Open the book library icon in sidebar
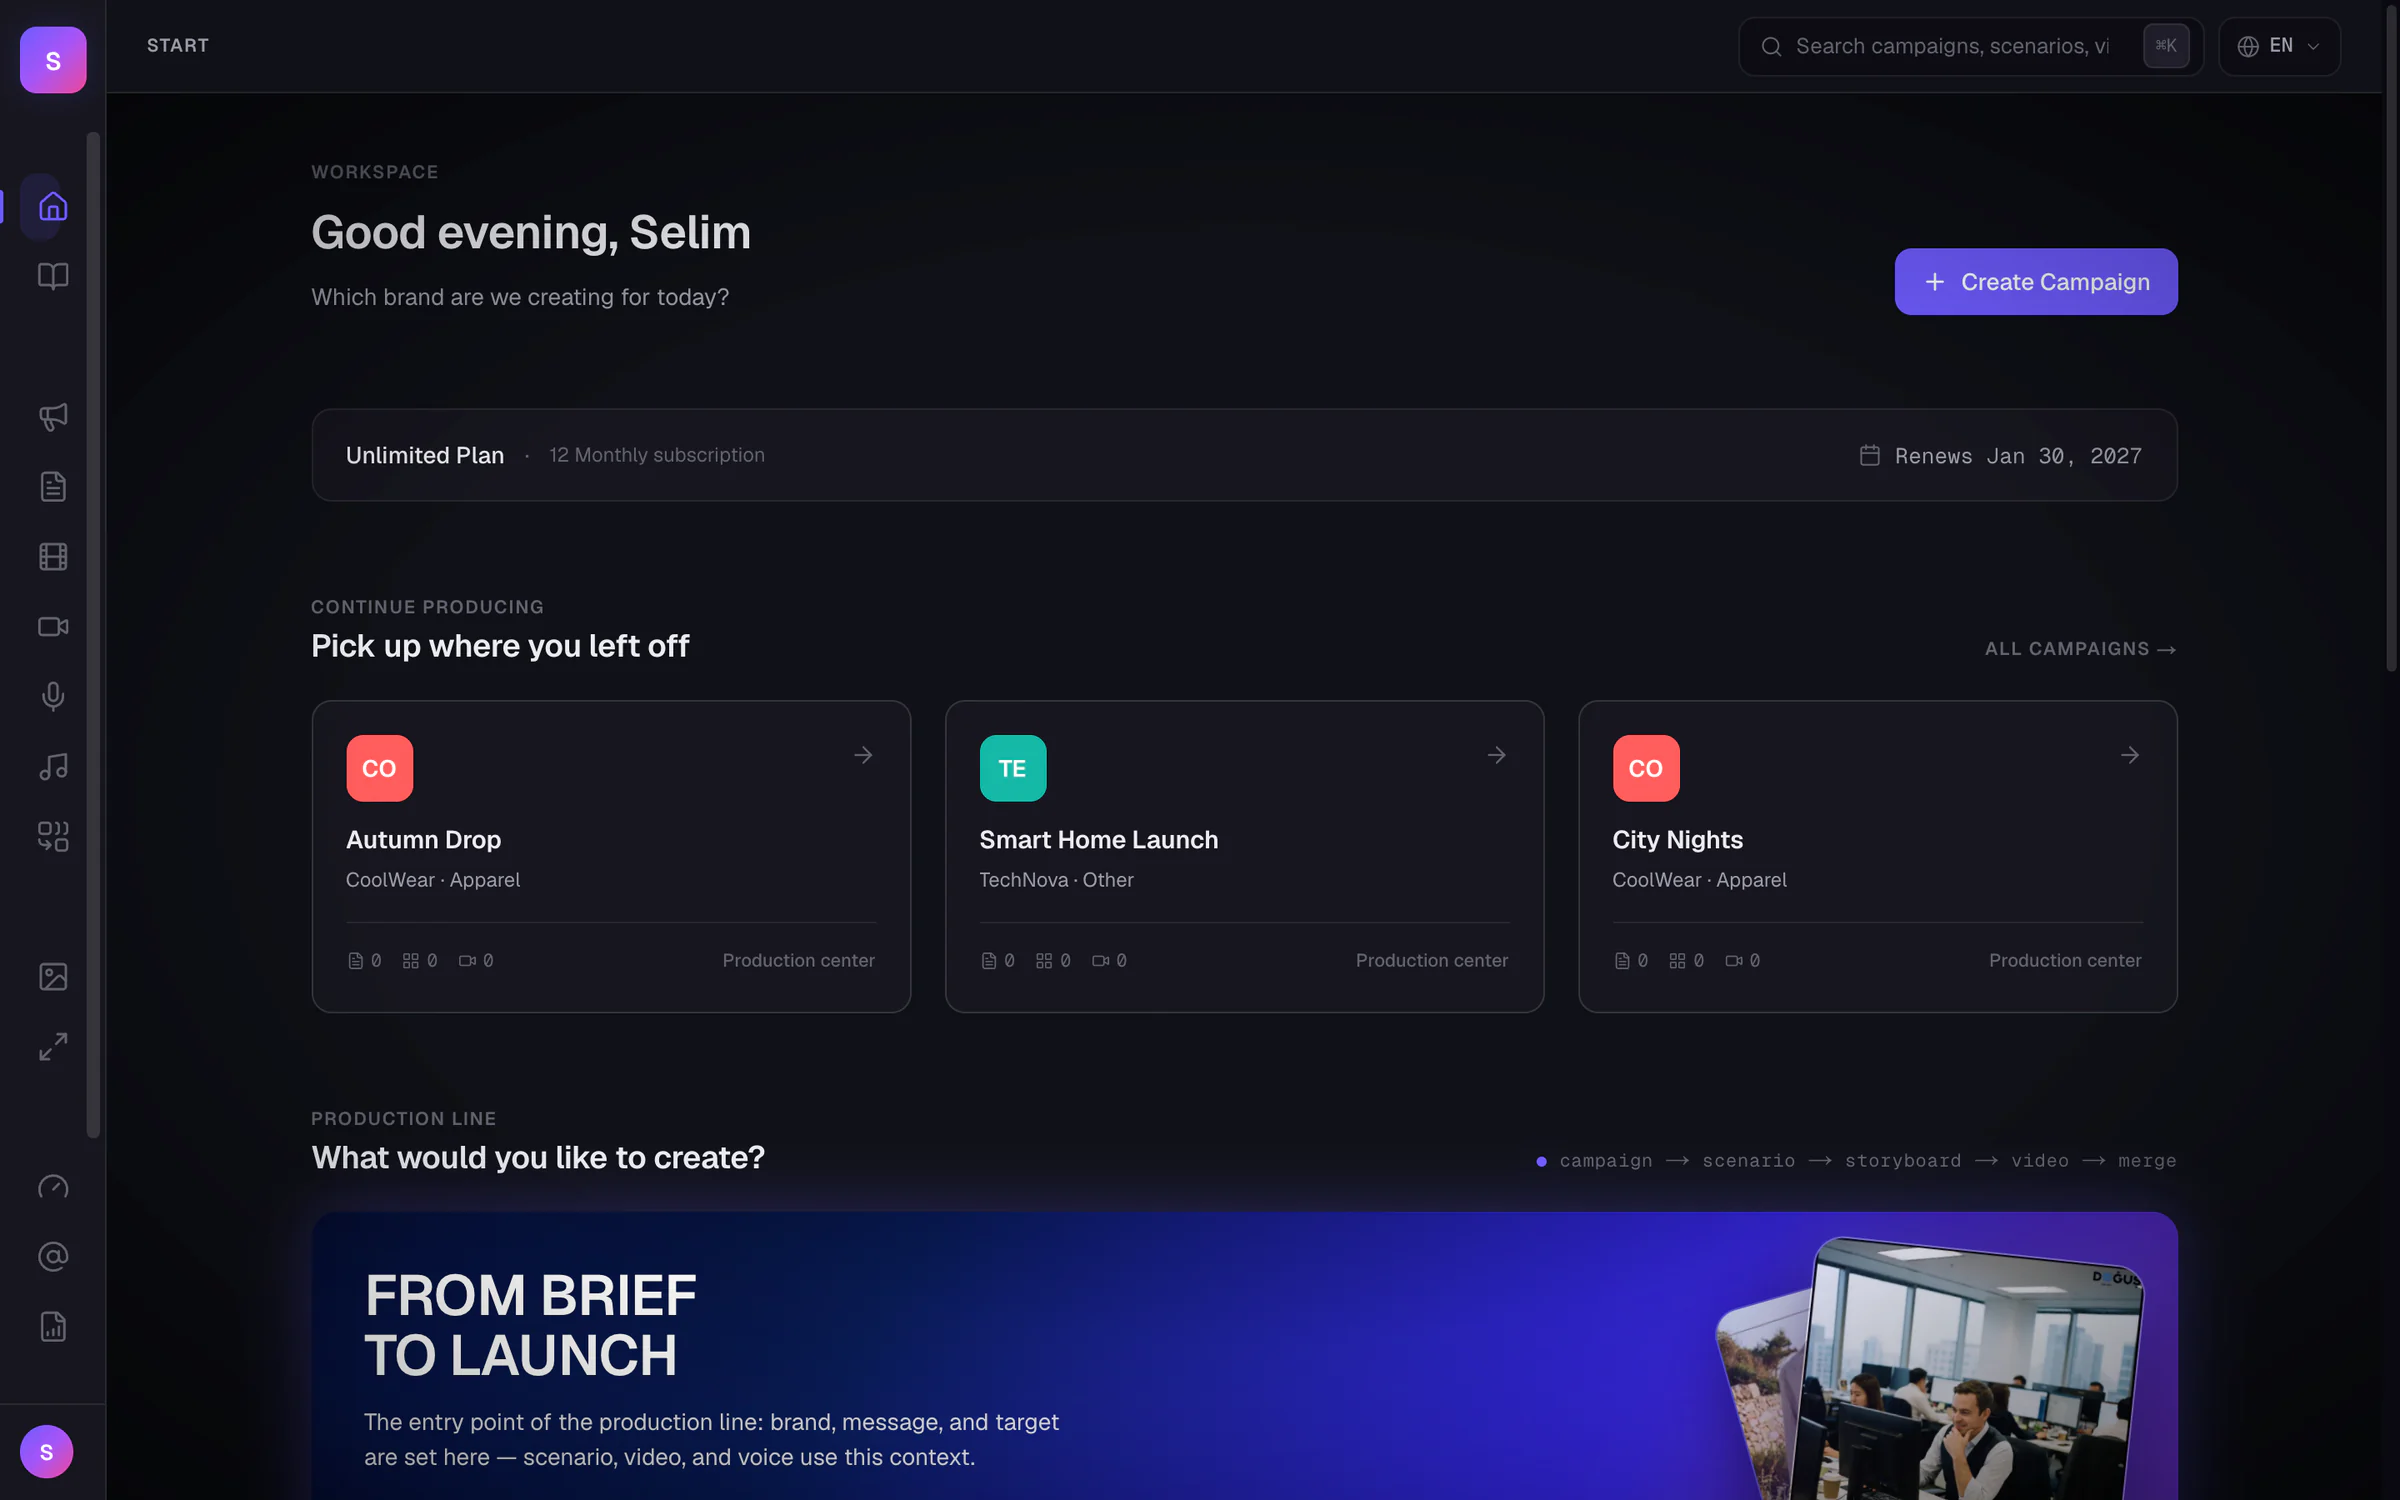Image resolution: width=2400 pixels, height=1500 pixels. pyautogui.click(x=53, y=276)
